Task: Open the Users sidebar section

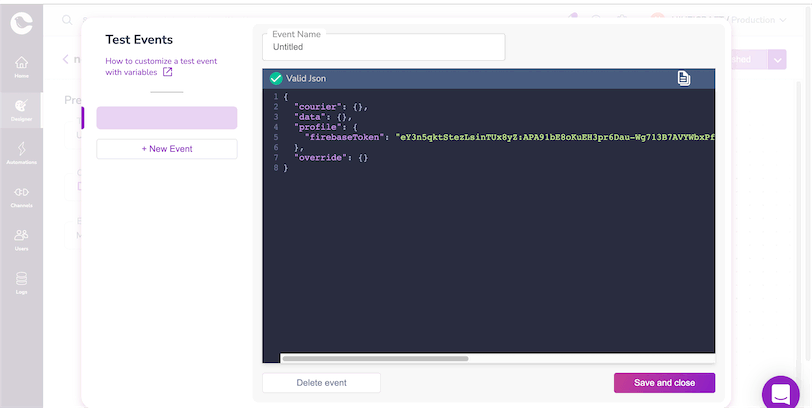Action: point(21,239)
